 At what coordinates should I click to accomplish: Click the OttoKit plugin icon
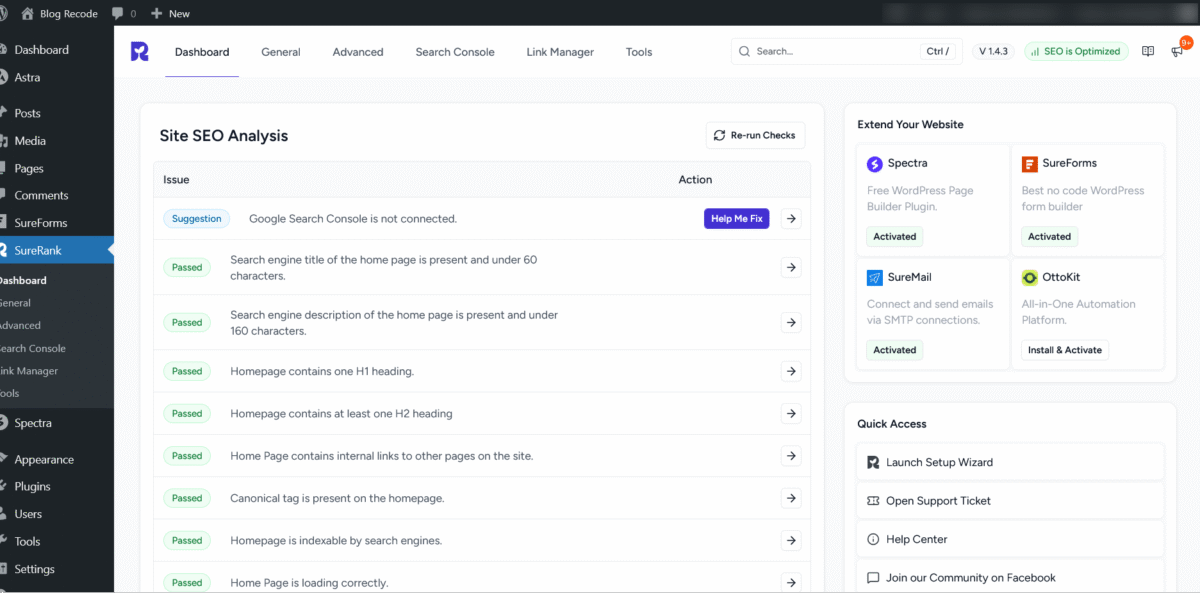(1029, 277)
